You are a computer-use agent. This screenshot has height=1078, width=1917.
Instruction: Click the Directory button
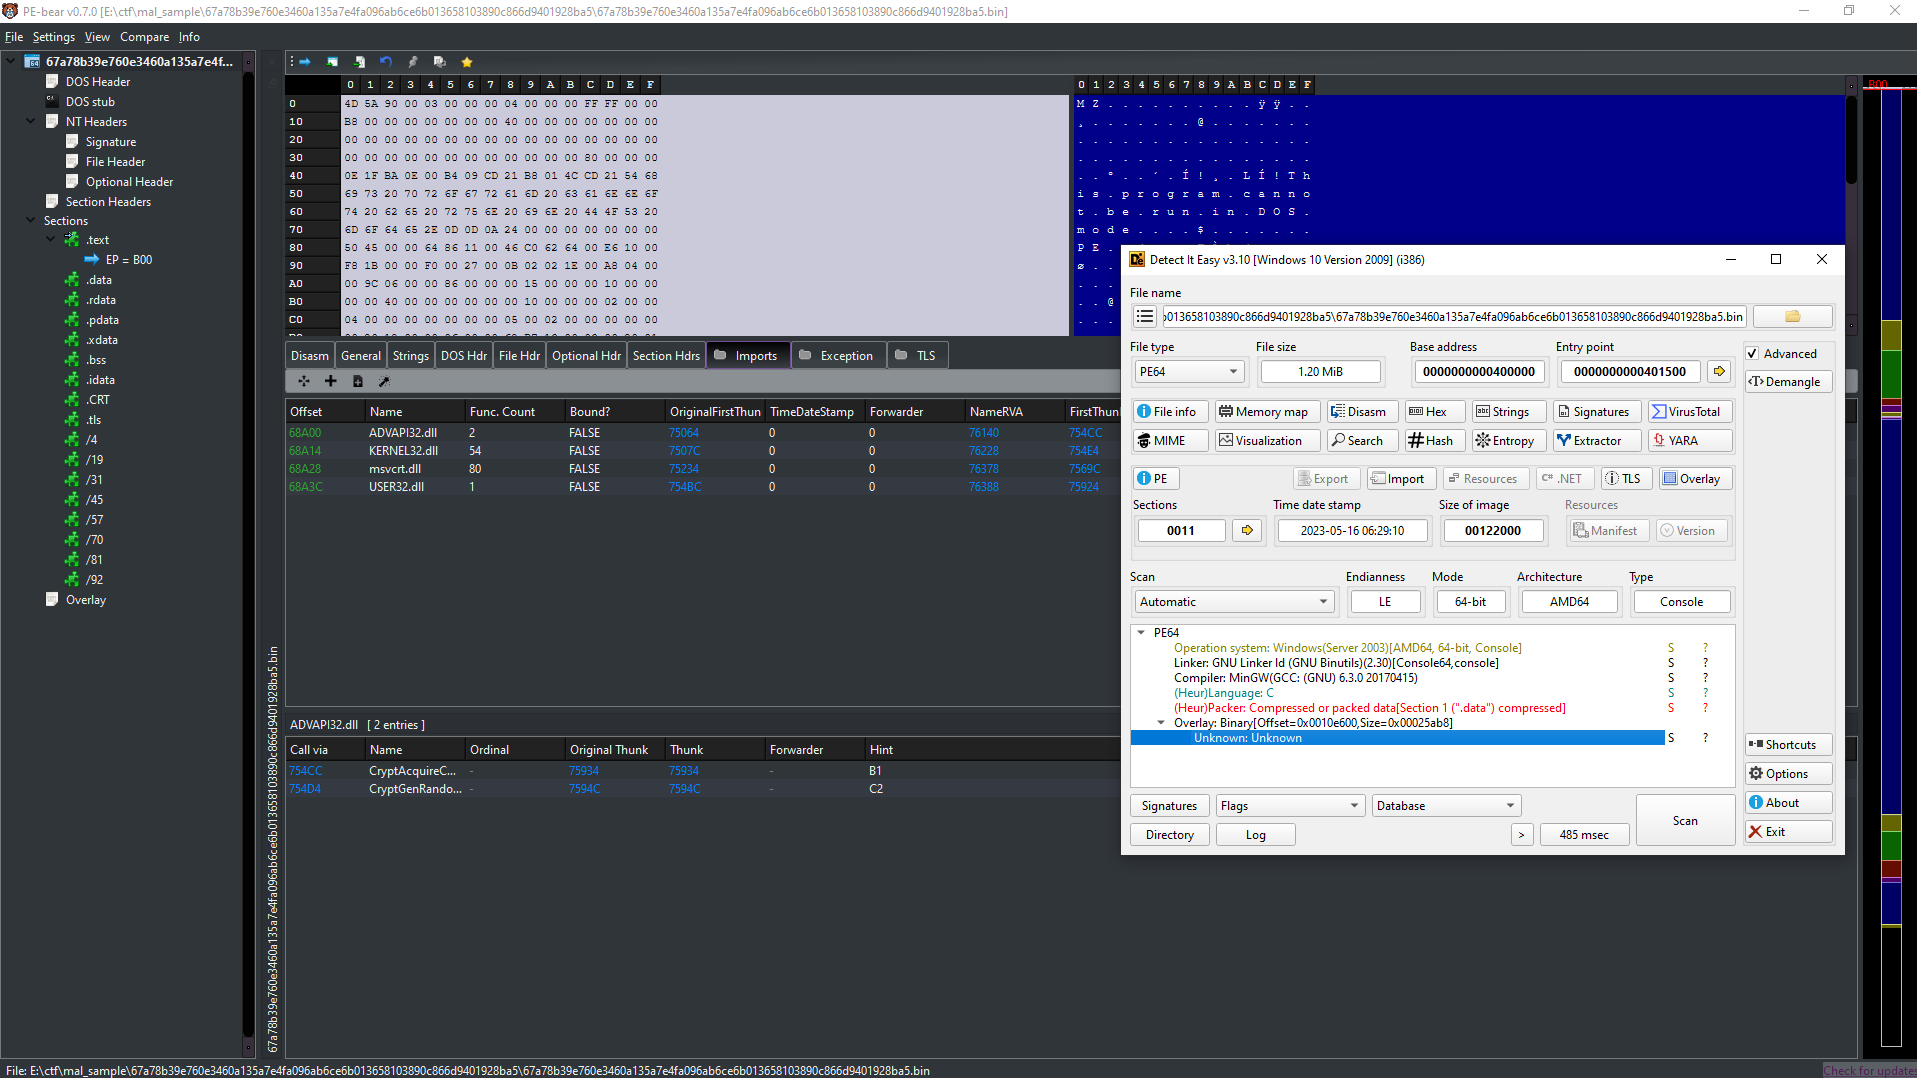[x=1170, y=835]
